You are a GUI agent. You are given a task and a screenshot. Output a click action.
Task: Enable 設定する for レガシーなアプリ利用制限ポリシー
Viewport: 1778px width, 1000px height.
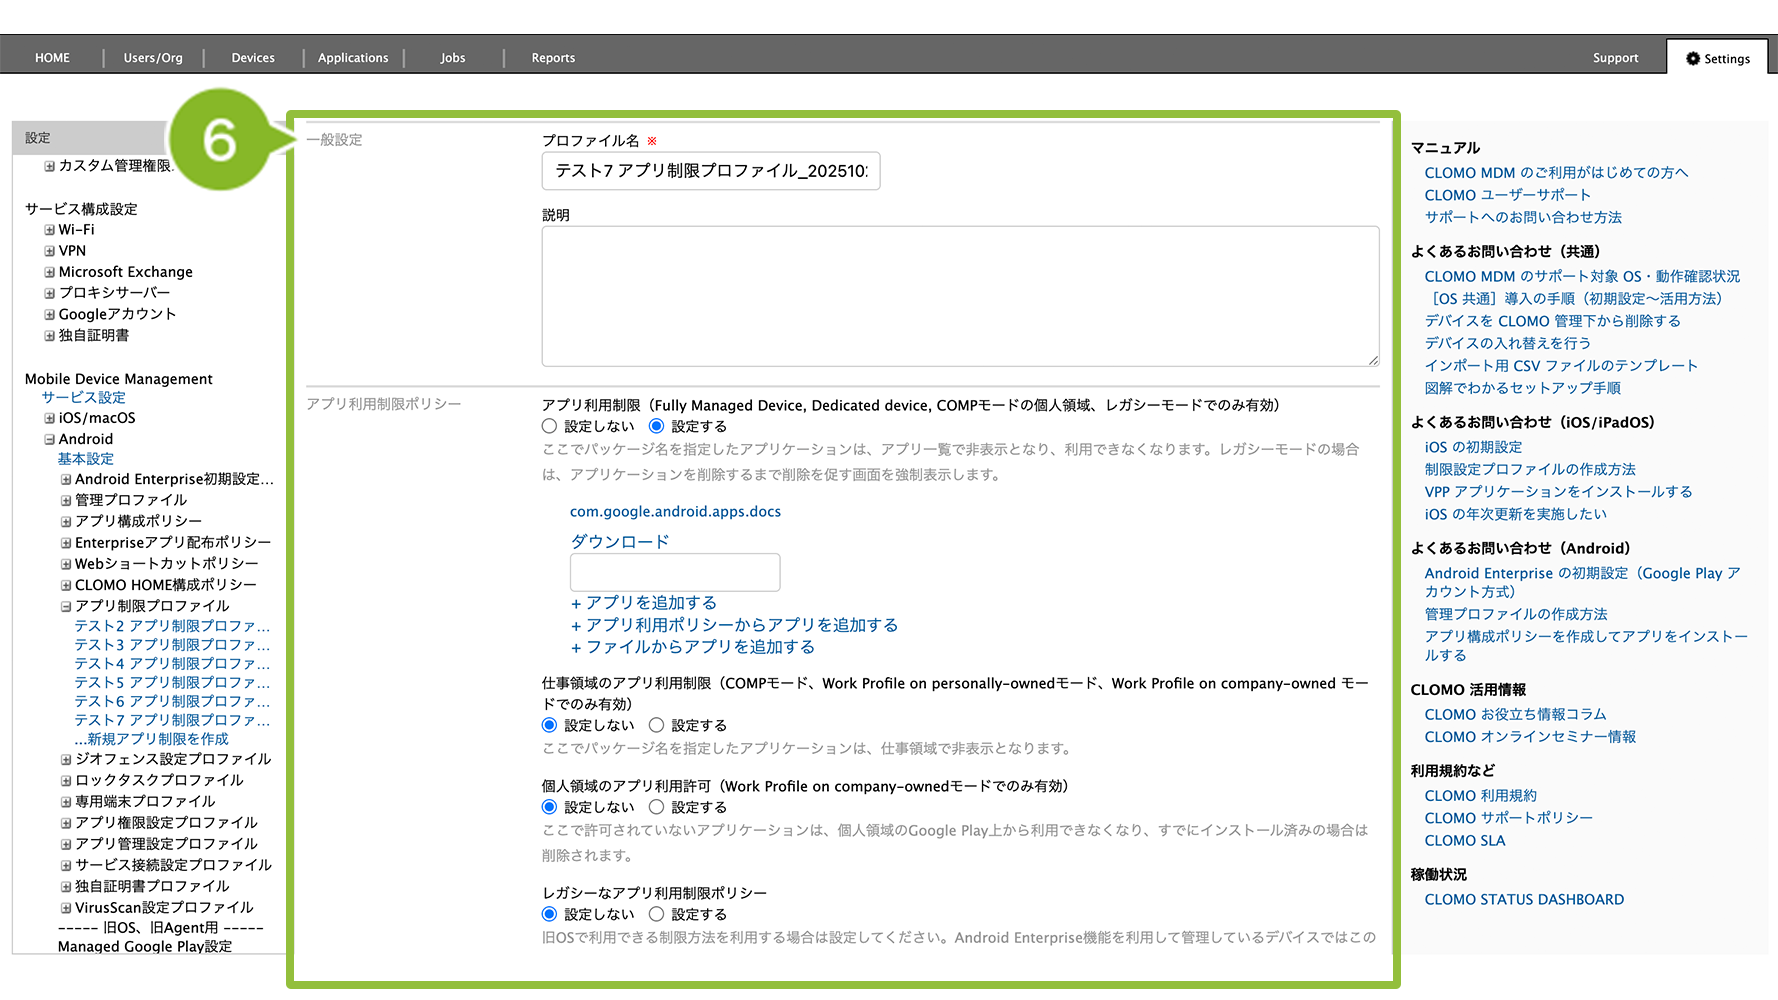tap(657, 914)
